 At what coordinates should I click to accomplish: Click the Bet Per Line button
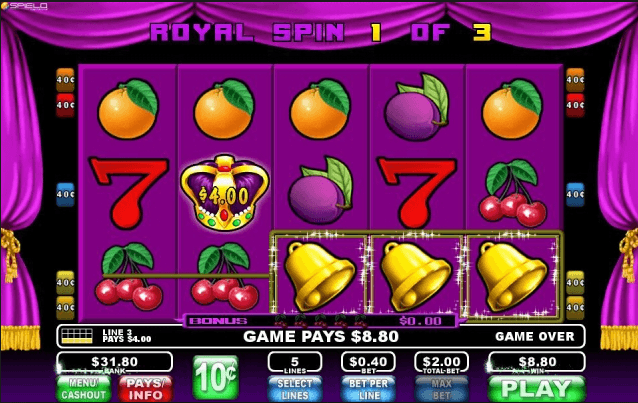click(368, 389)
